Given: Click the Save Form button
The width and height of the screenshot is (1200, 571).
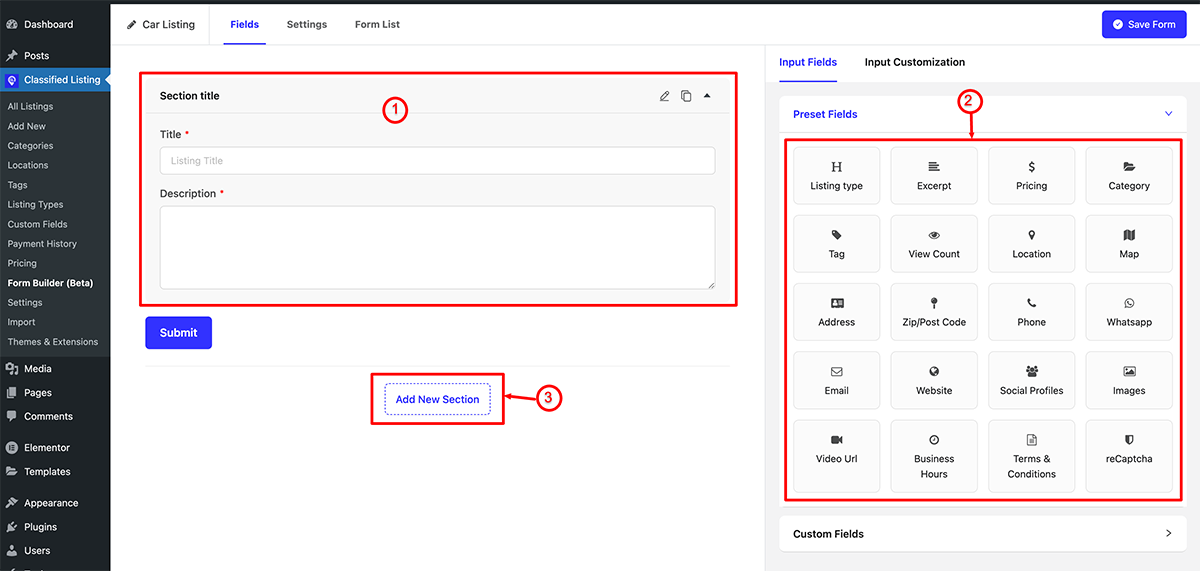Looking at the screenshot, I should tap(1144, 24).
